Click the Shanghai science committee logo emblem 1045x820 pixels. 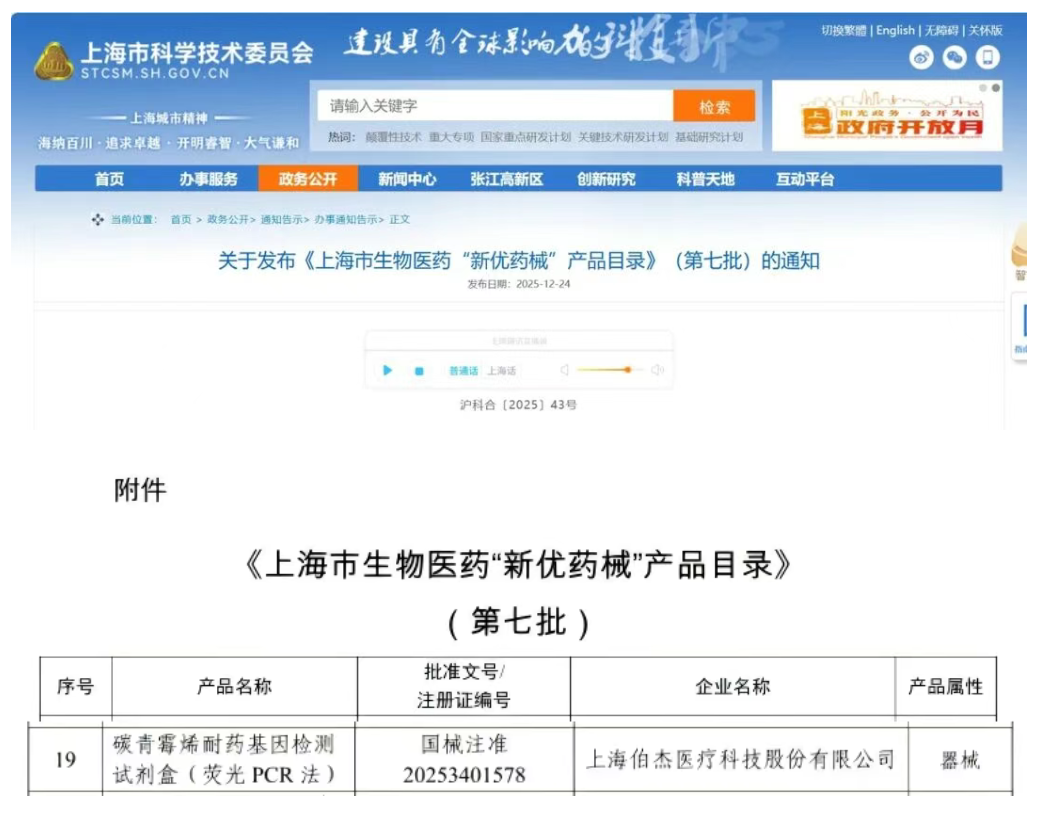point(54,62)
